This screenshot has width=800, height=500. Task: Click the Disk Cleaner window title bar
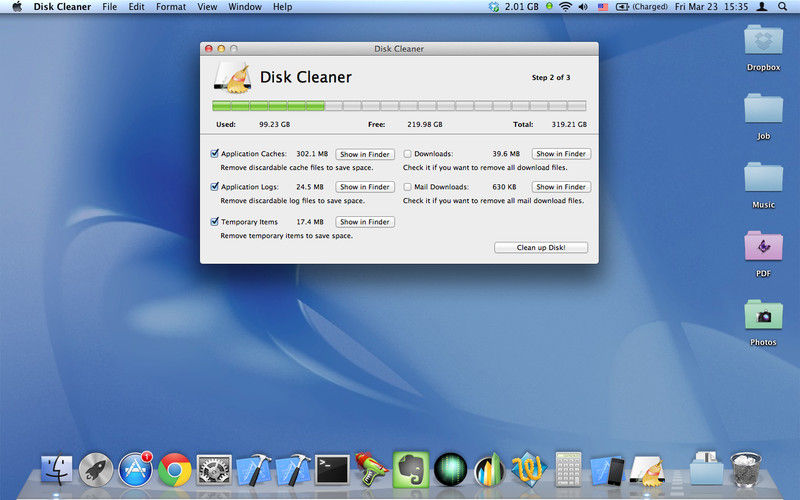[x=399, y=48]
